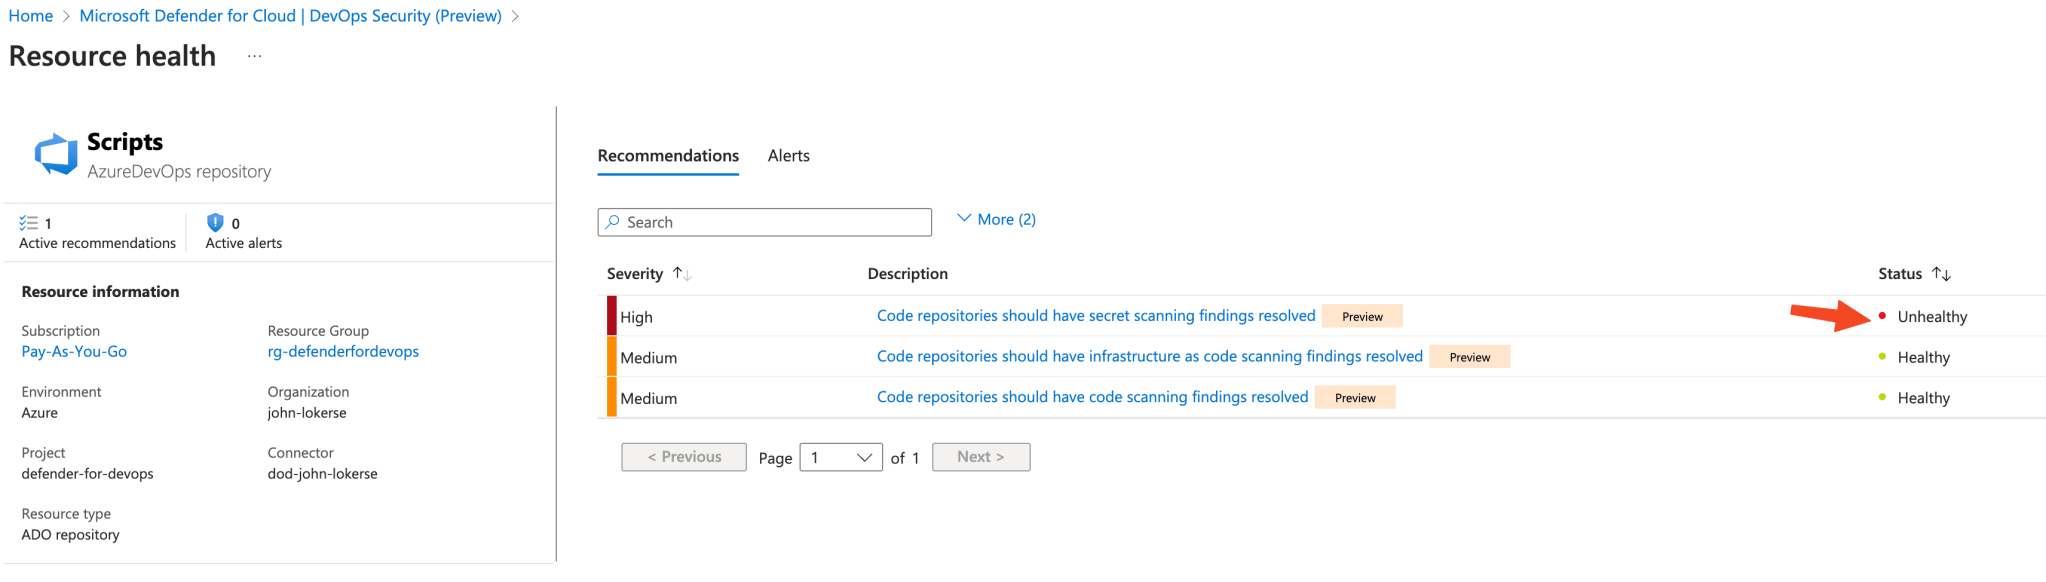Open code scanning findings resolved recommendation
This screenshot has height=582, width=2046.
(x=1092, y=398)
